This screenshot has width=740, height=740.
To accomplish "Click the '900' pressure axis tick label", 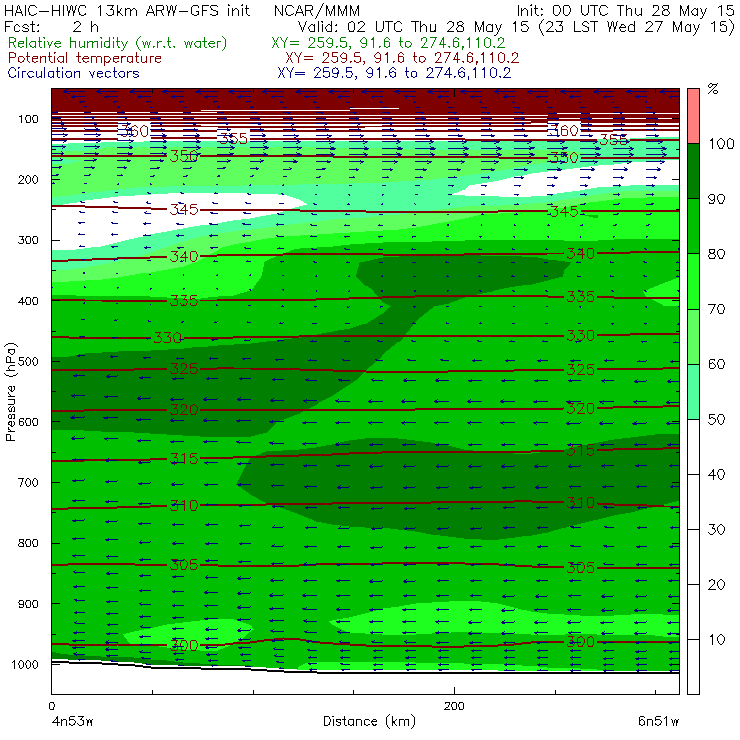I will tap(28, 604).
